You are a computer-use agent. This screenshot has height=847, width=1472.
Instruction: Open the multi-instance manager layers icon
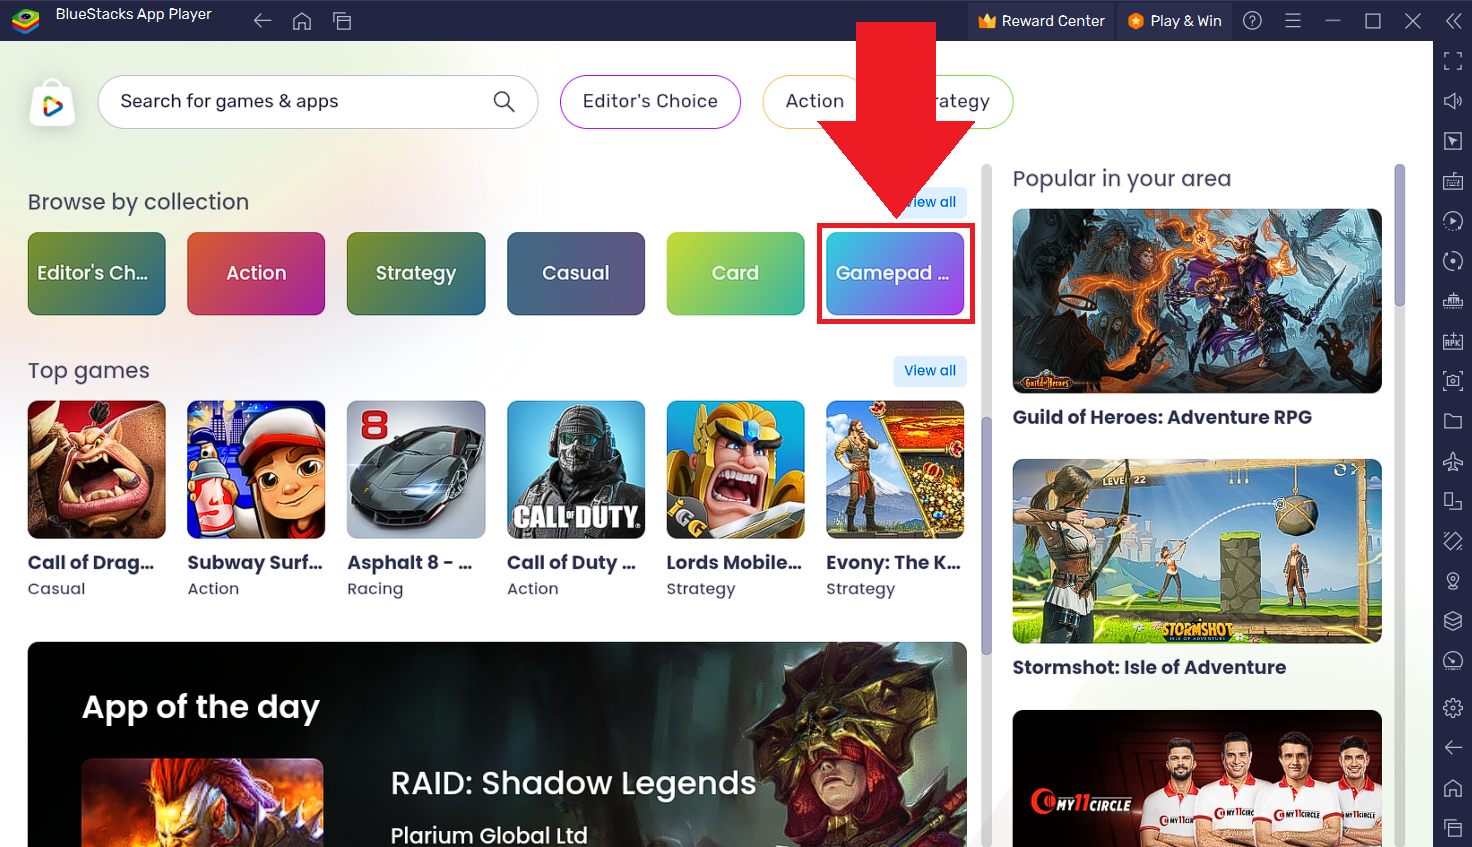pyautogui.click(x=1453, y=621)
